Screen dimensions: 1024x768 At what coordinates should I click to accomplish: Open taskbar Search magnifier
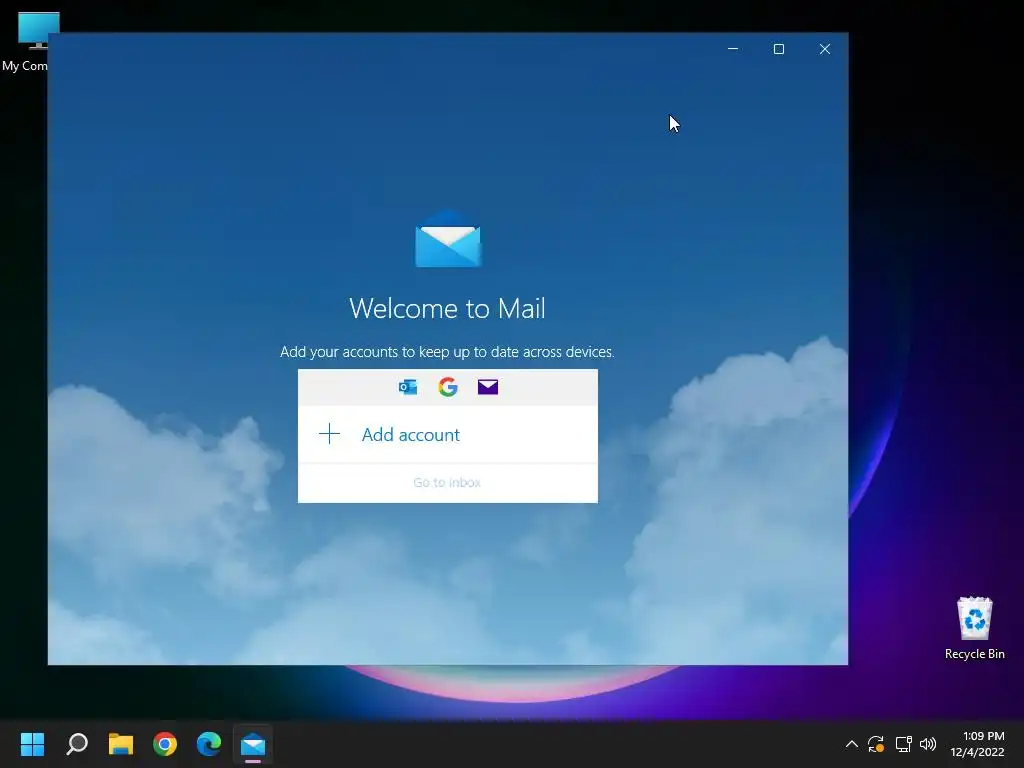(x=77, y=744)
